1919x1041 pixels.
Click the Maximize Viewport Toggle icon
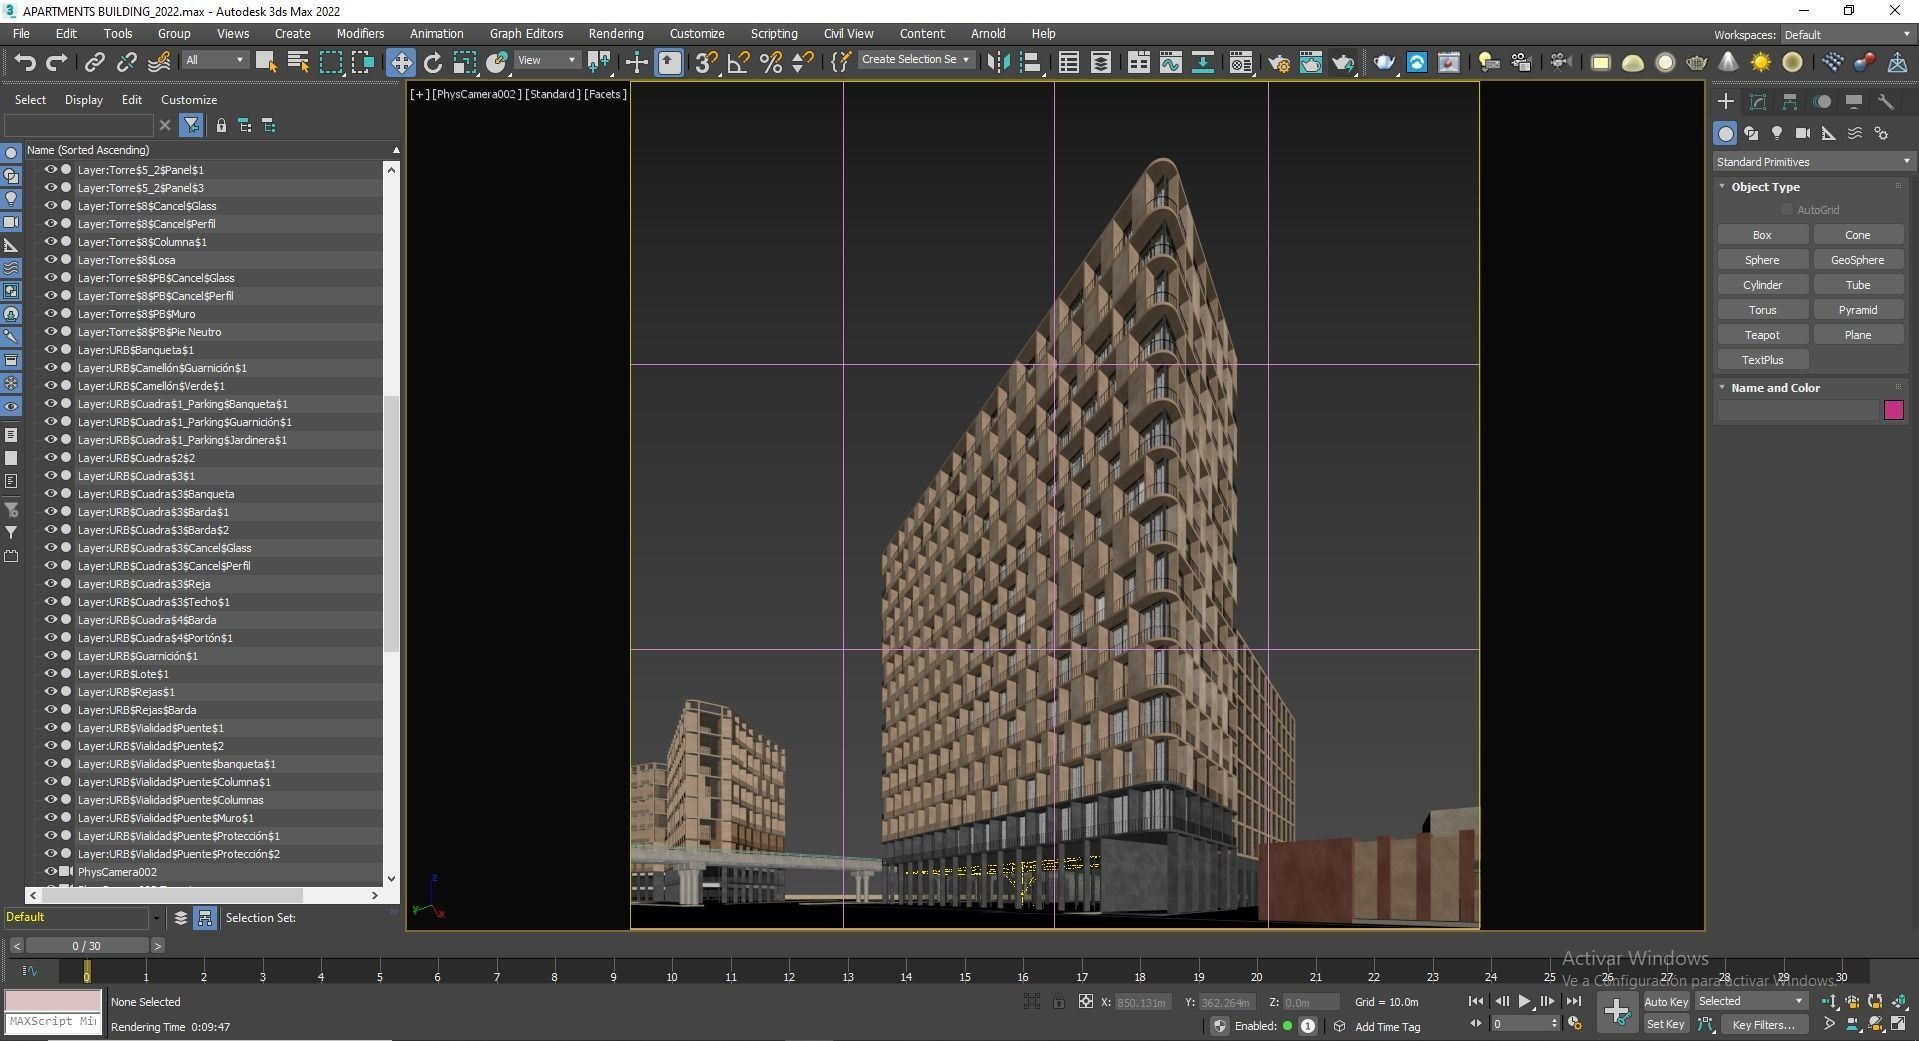click(1898, 1023)
